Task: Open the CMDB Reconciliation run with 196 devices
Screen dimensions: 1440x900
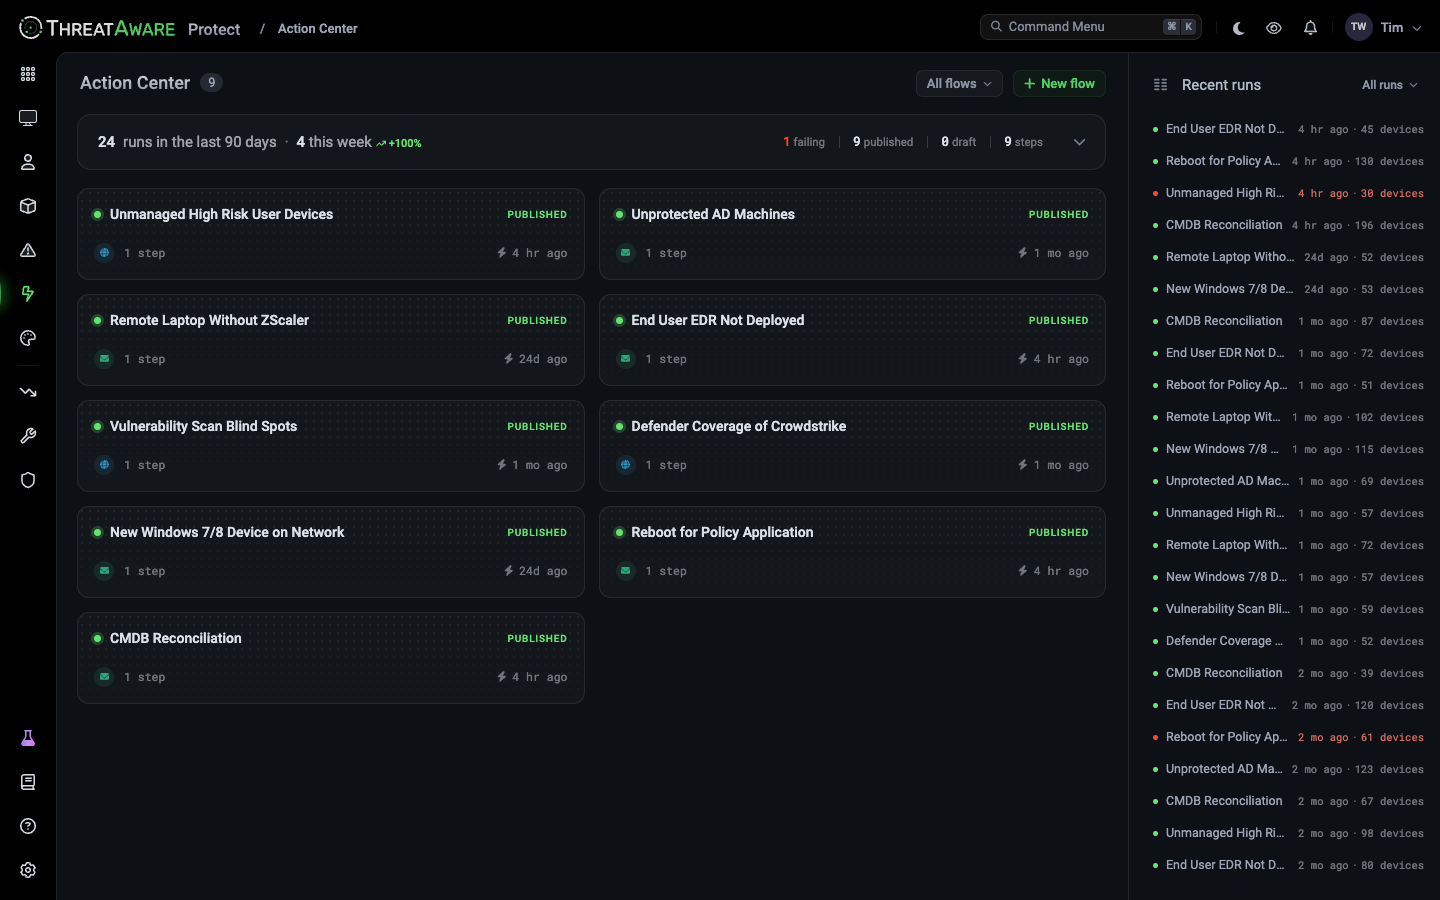Action: [1288, 225]
